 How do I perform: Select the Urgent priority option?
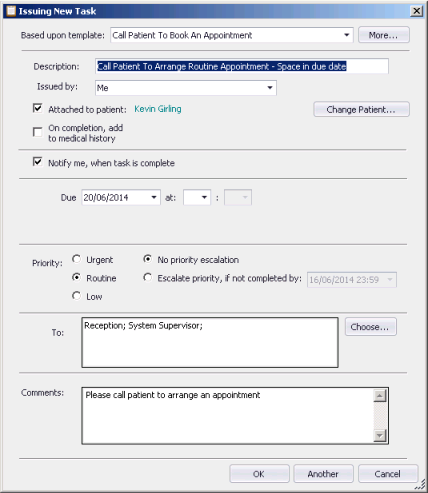tap(76, 259)
